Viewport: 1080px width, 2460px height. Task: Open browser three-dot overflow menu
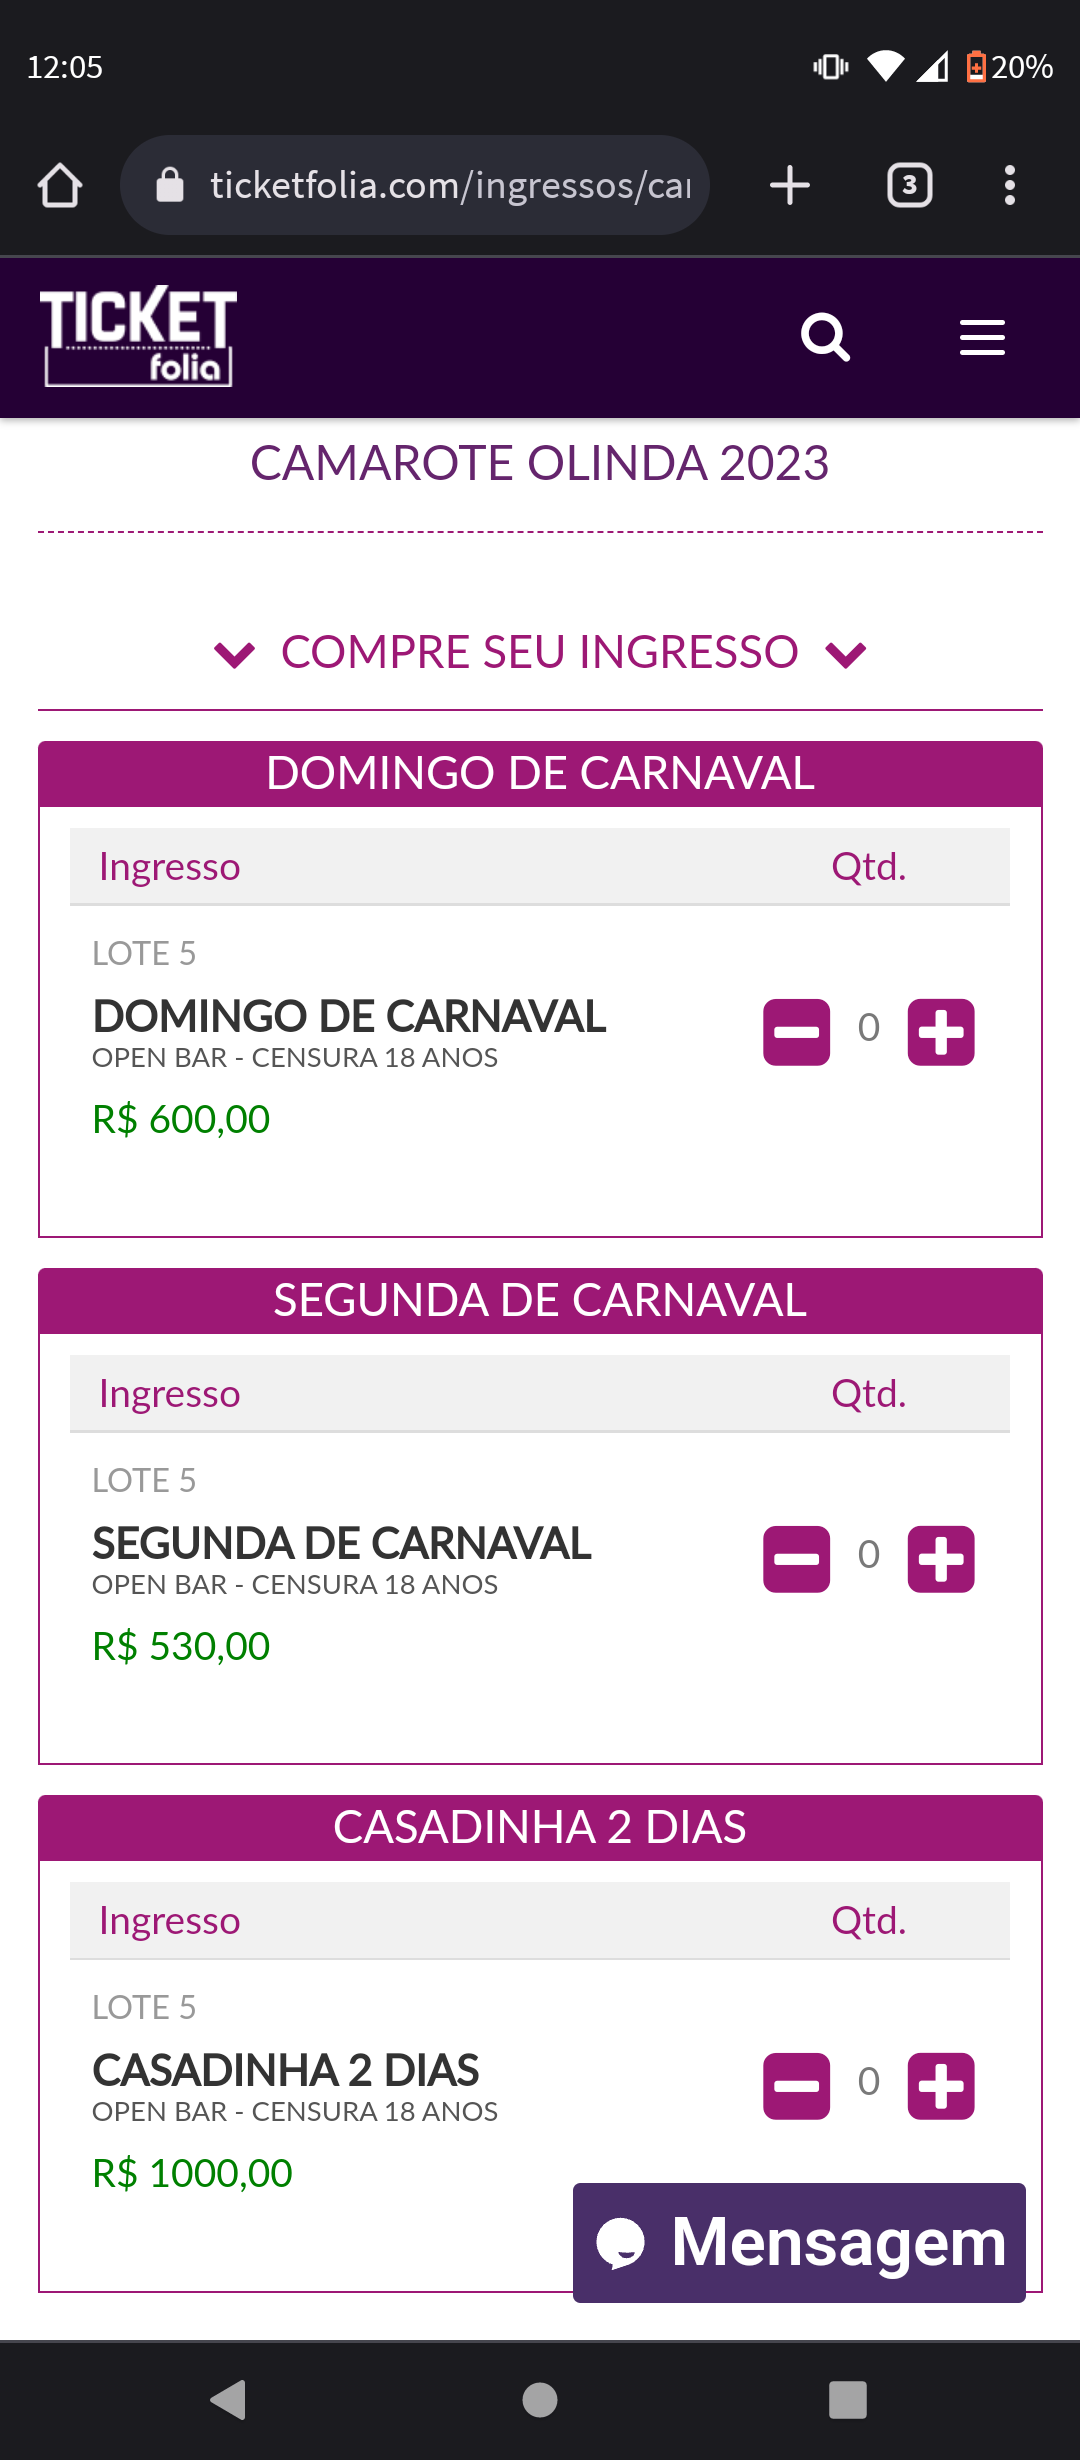(1010, 185)
